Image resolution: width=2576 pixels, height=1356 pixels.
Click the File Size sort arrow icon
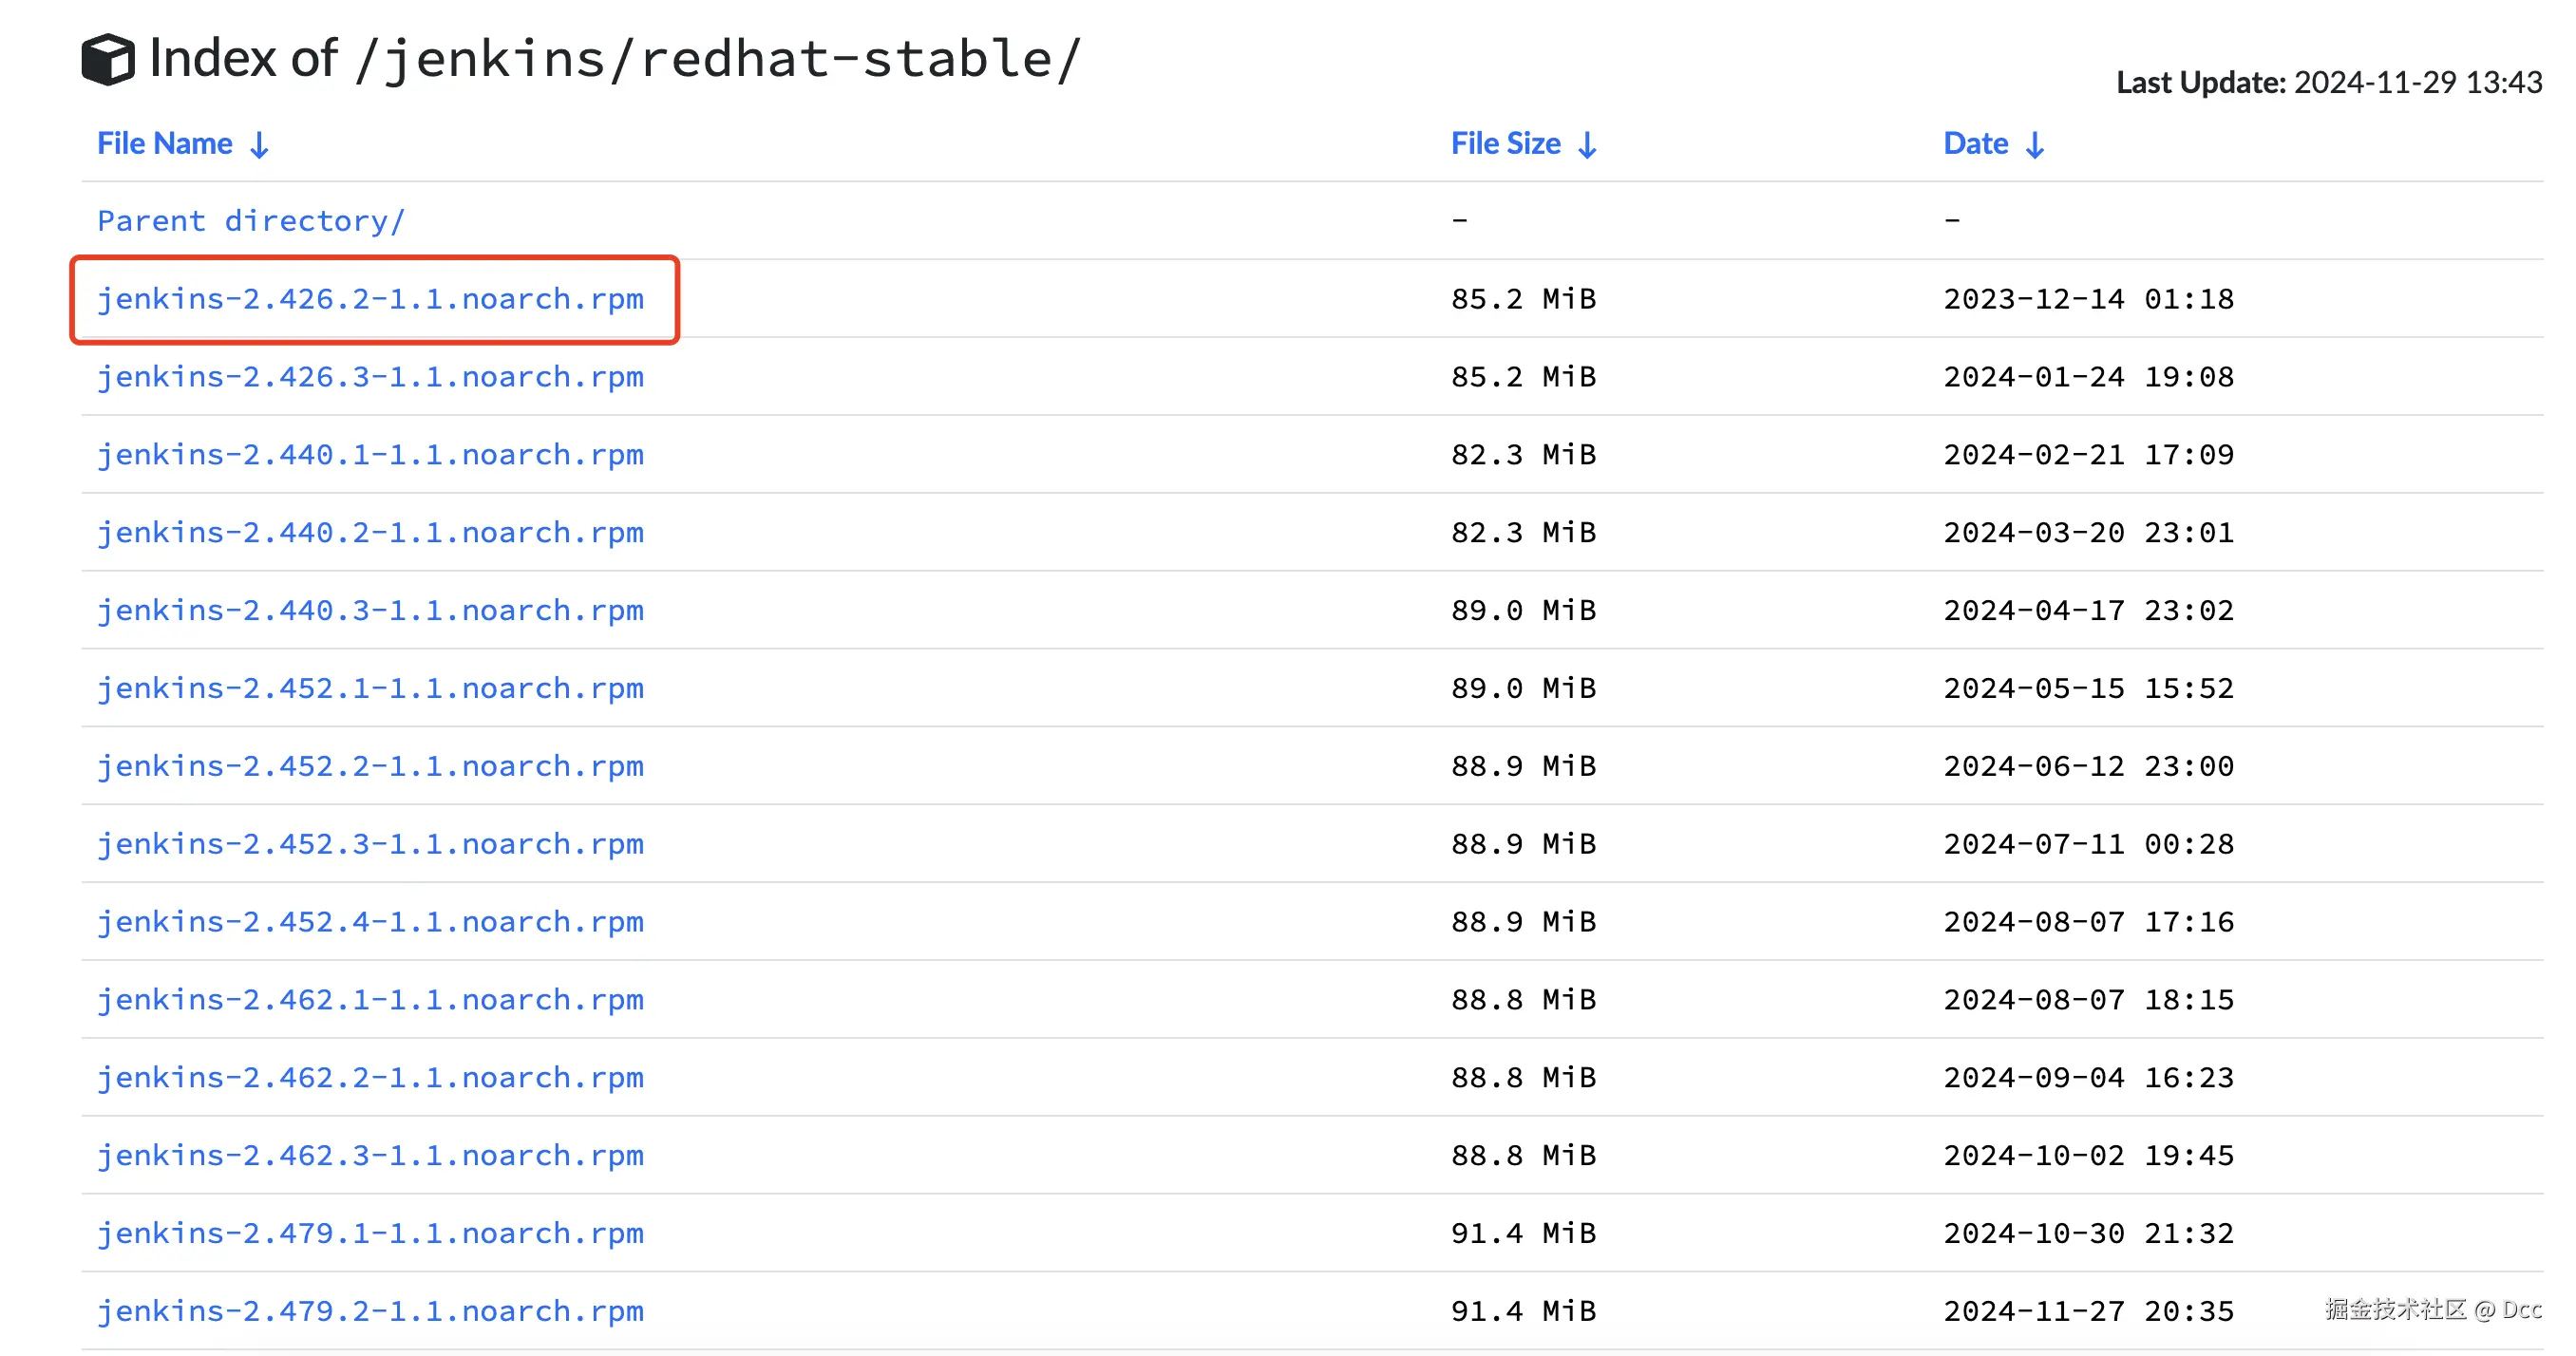[x=1587, y=146]
